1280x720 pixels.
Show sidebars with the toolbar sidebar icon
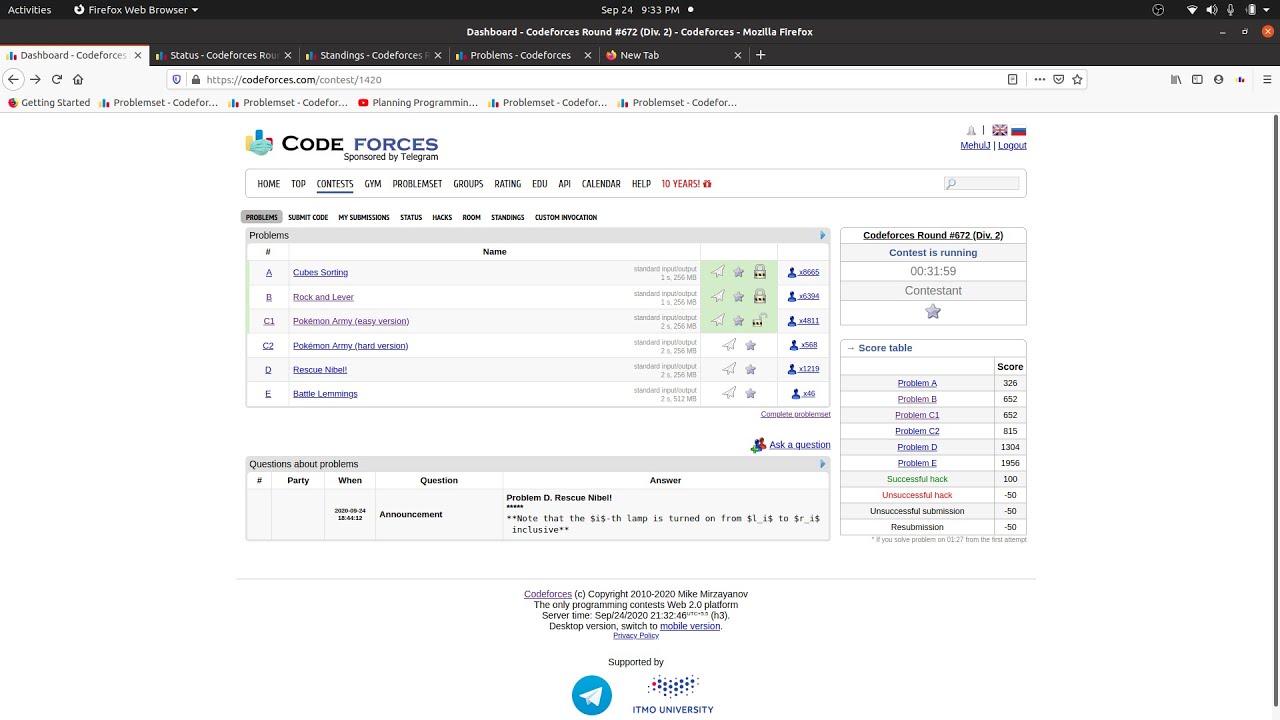point(1197,79)
